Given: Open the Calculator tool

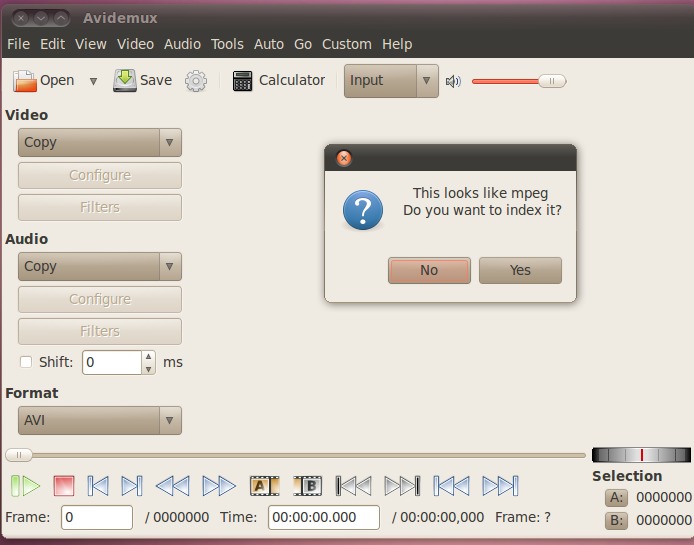Looking at the screenshot, I should coord(278,81).
